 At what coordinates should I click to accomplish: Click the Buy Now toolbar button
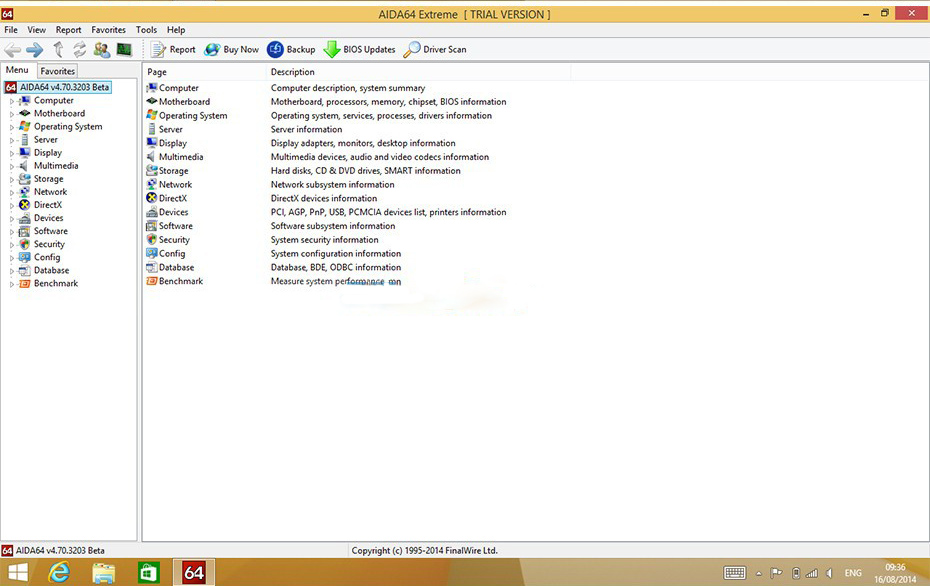231,50
